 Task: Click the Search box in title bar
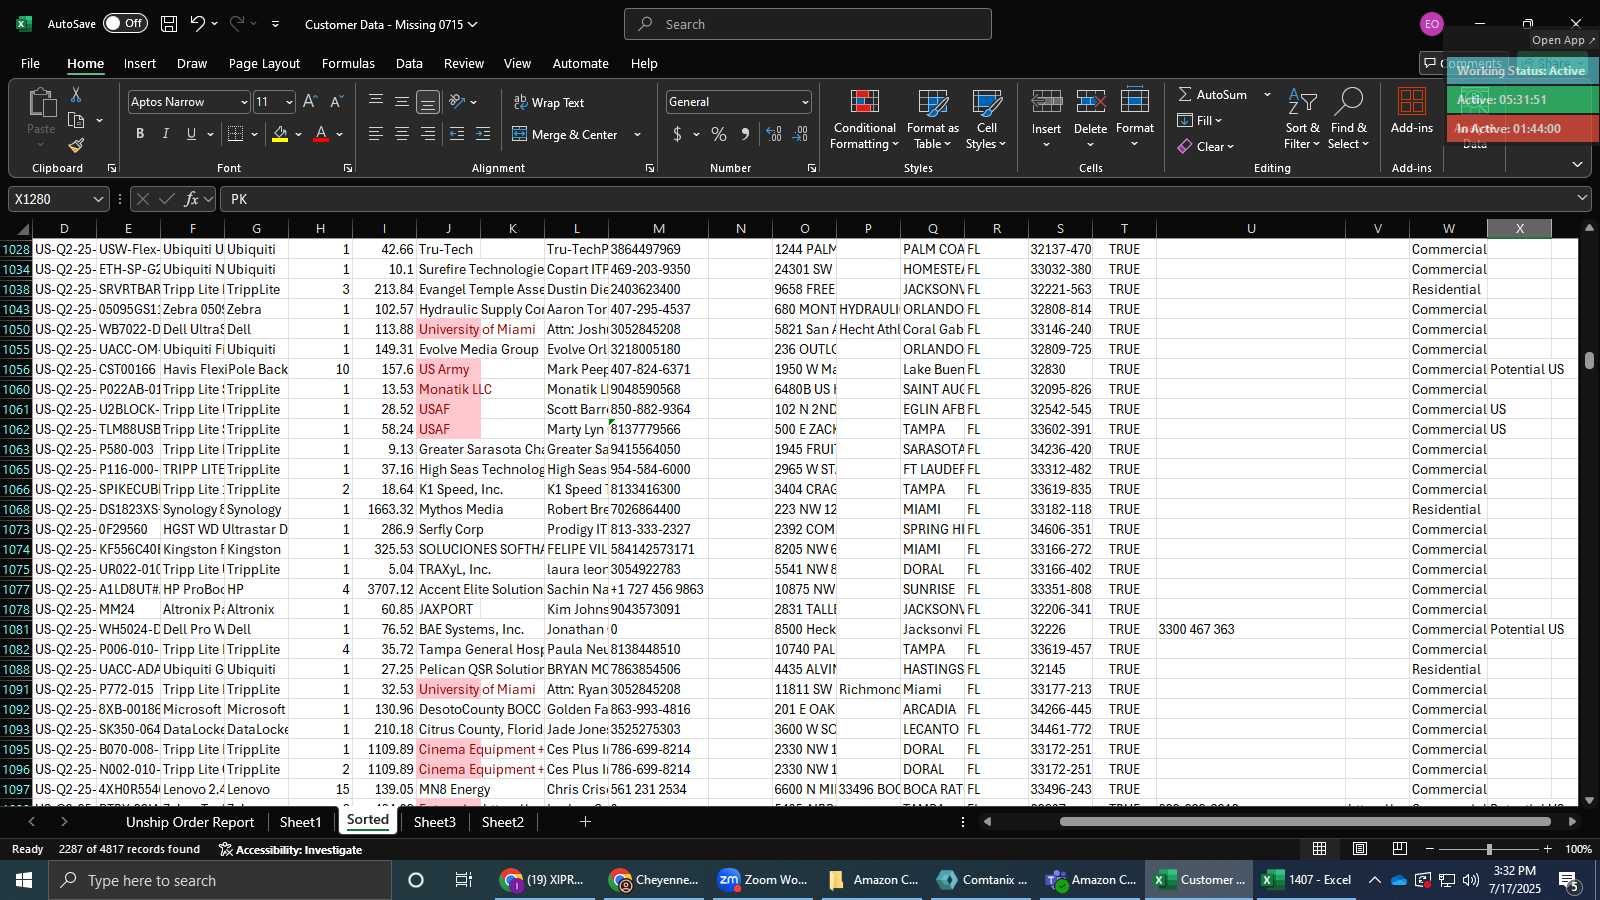coord(808,24)
